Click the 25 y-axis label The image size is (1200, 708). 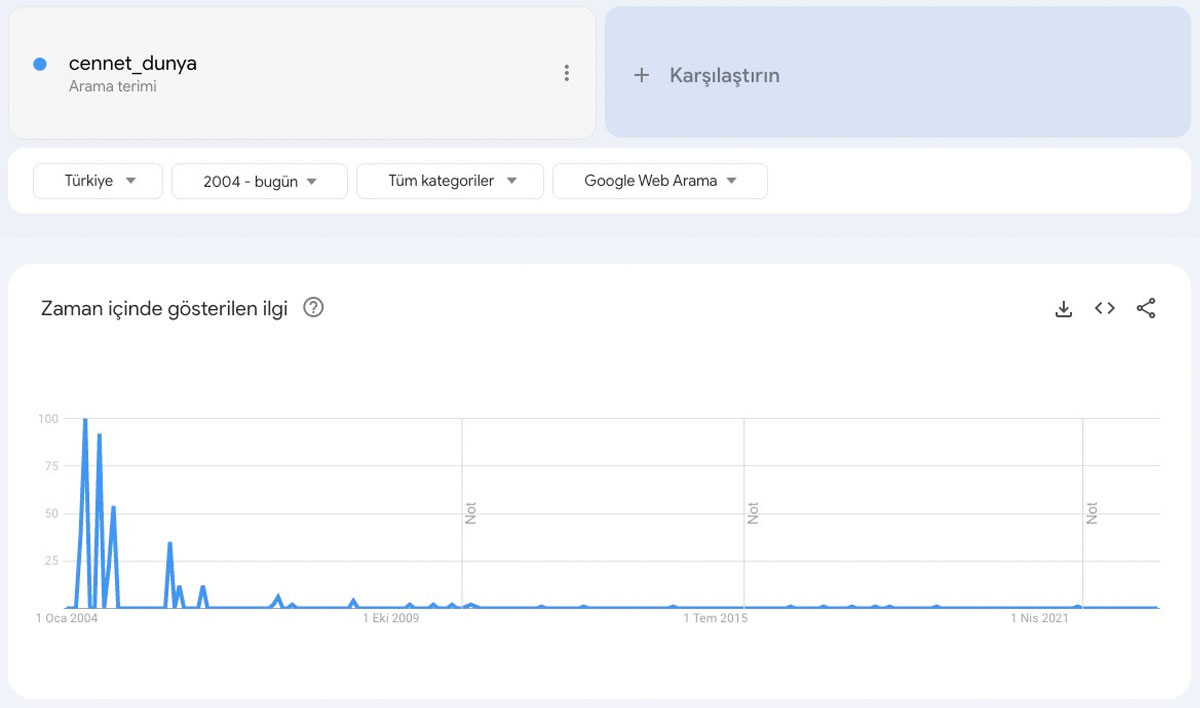tap(50, 561)
